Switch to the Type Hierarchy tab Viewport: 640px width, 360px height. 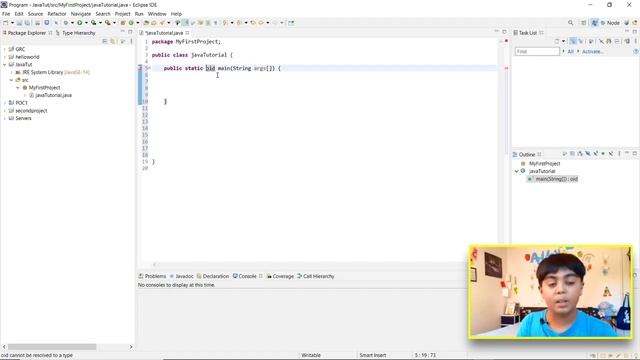(x=78, y=33)
